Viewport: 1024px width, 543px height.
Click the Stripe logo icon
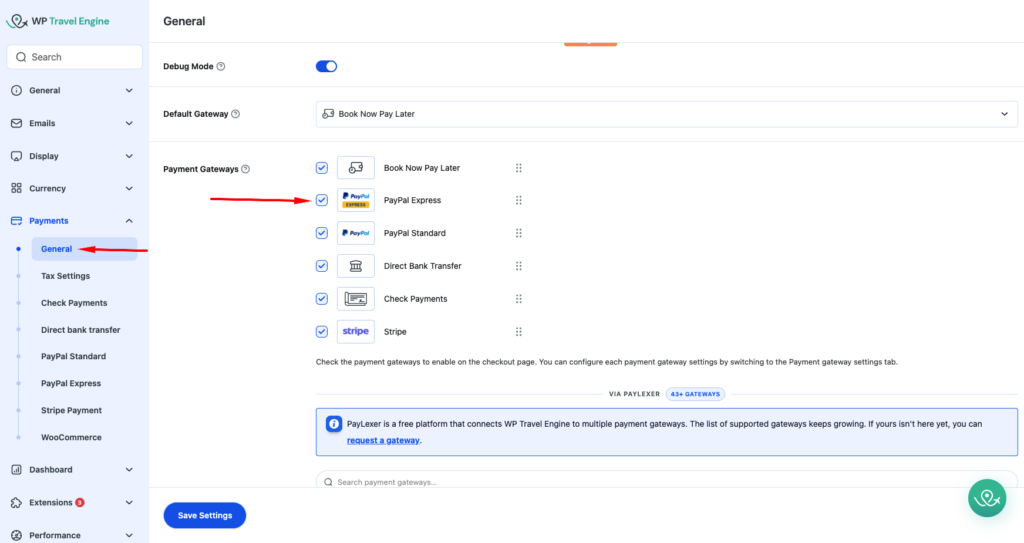tap(356, 331)
